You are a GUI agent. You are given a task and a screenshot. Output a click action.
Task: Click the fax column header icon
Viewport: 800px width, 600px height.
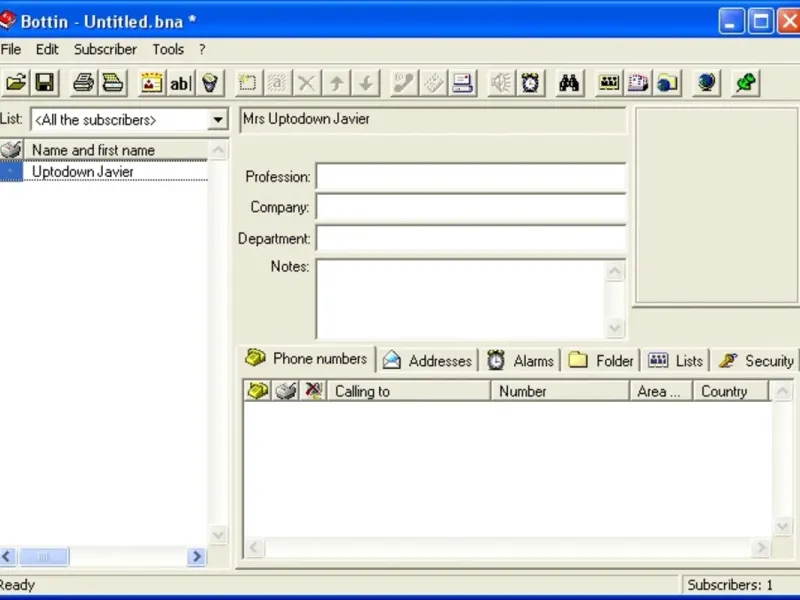(x=286, y=391)
